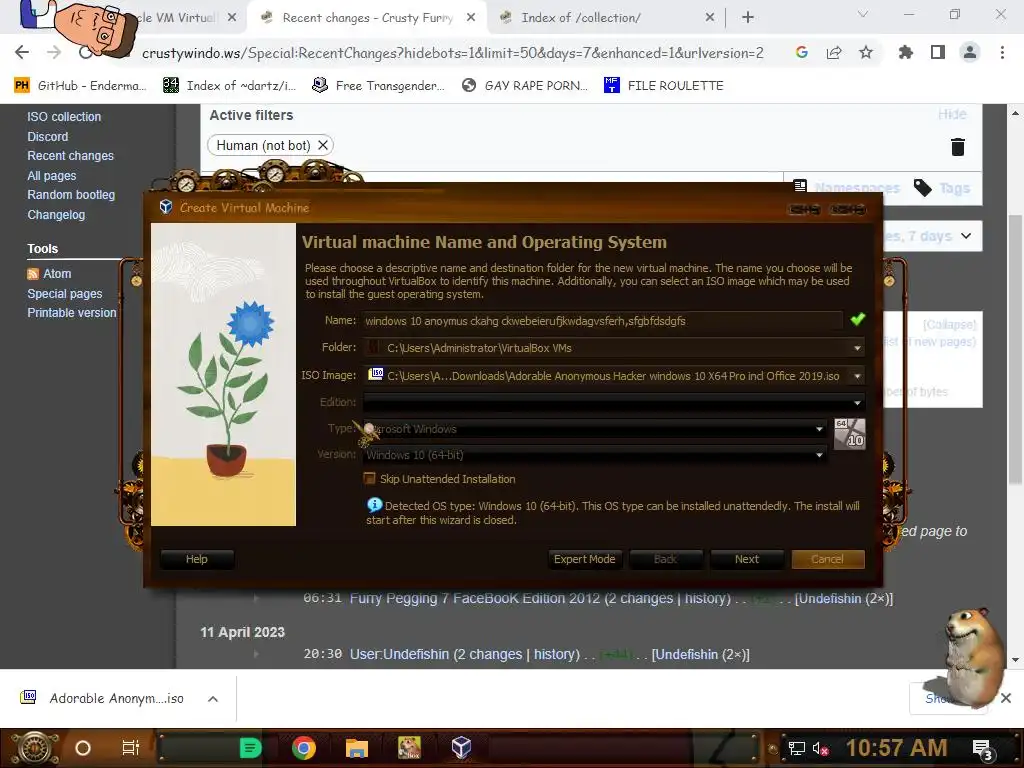
Task: Click the trash icon in Active filters
Action: pos(957,147)
